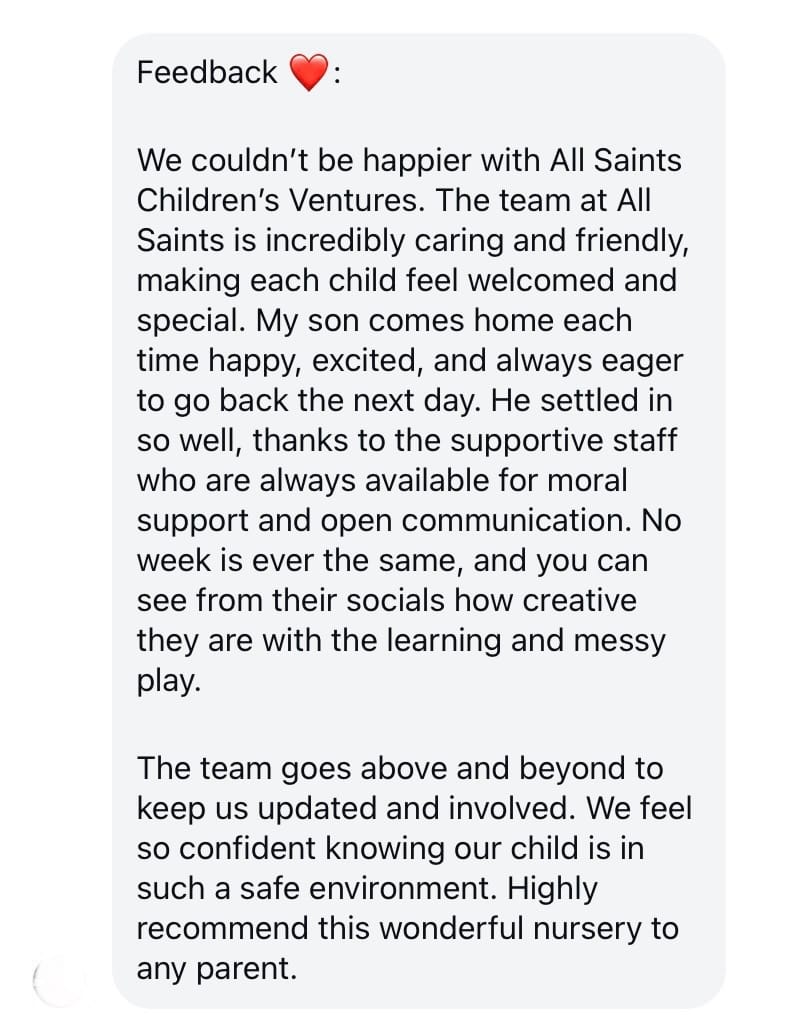The image size is (812, 1023).
Task: Select the closing words "any parent."
Action: pos(217,969)
